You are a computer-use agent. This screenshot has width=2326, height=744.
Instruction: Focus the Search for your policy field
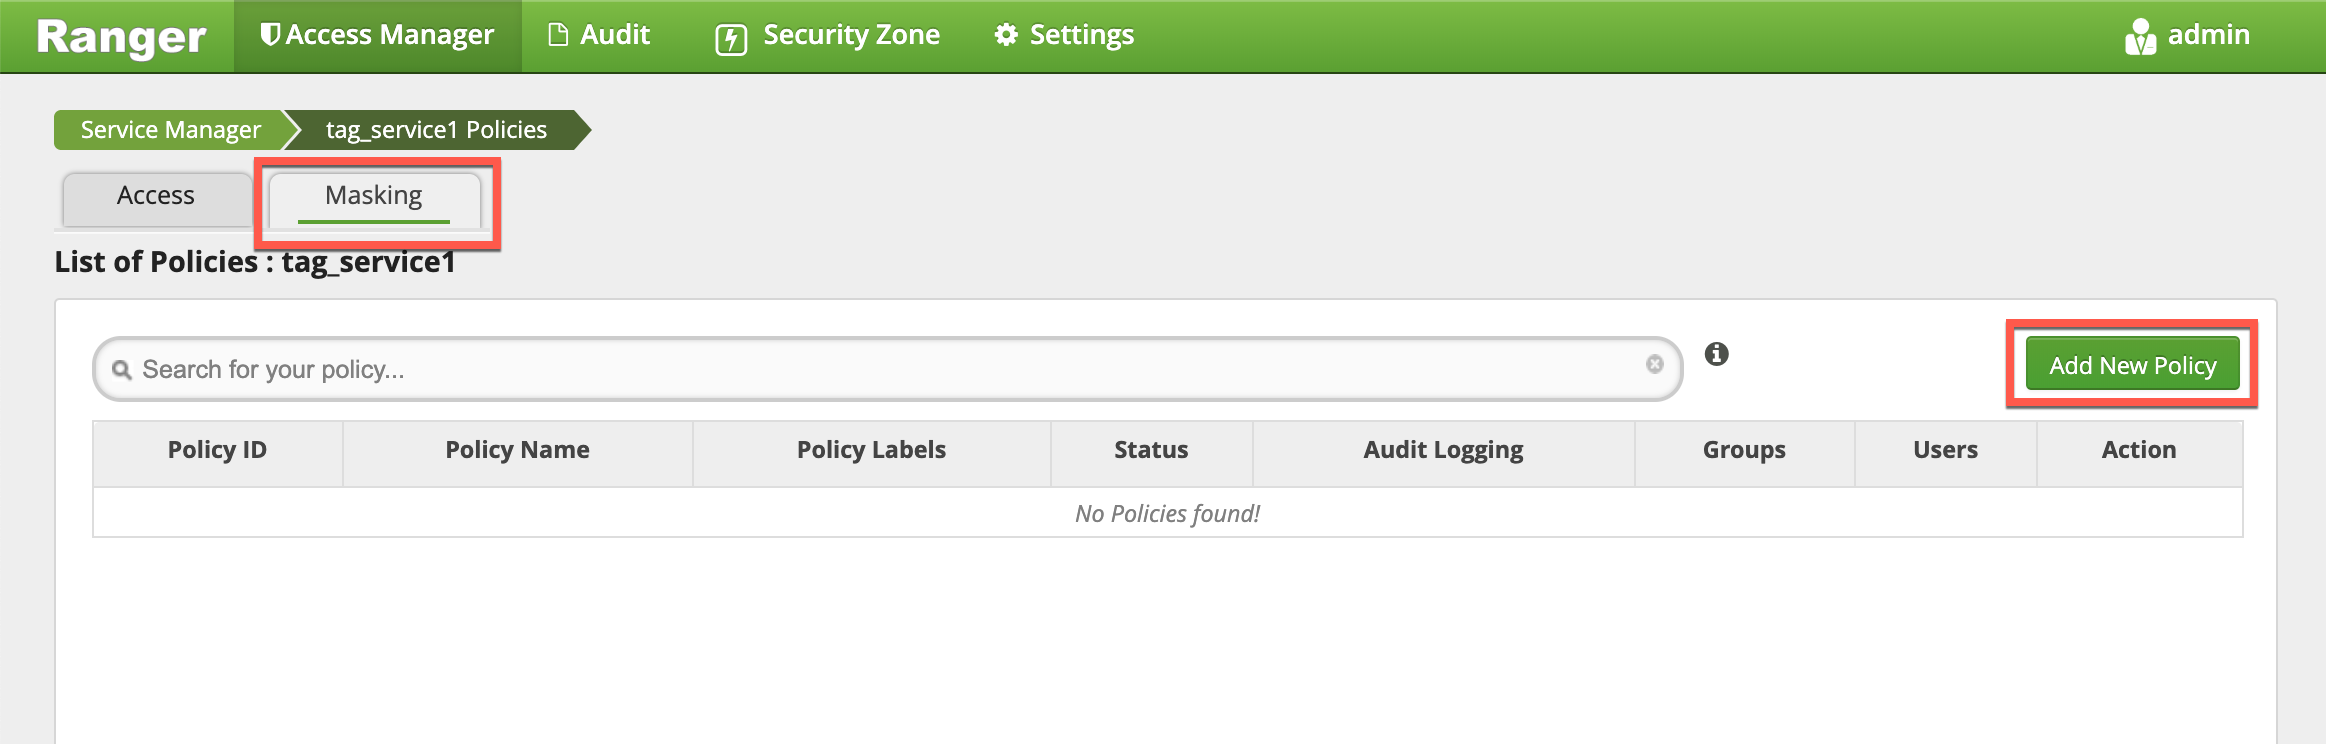[880, 370]
